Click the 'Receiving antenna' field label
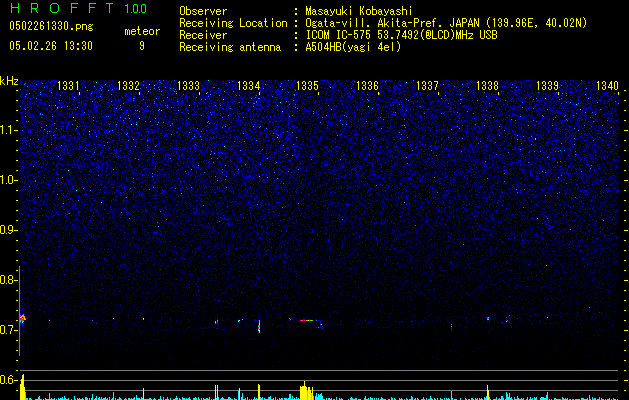 coord(230,47)
